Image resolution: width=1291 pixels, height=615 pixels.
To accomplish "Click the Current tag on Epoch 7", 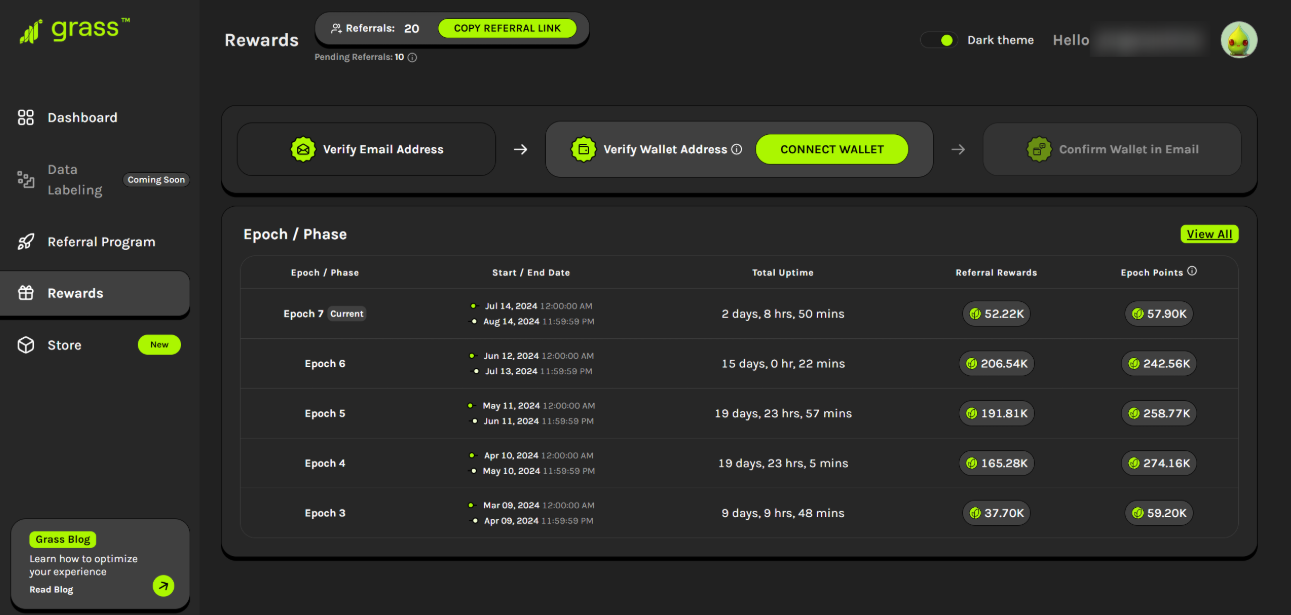I will point(347,314).
